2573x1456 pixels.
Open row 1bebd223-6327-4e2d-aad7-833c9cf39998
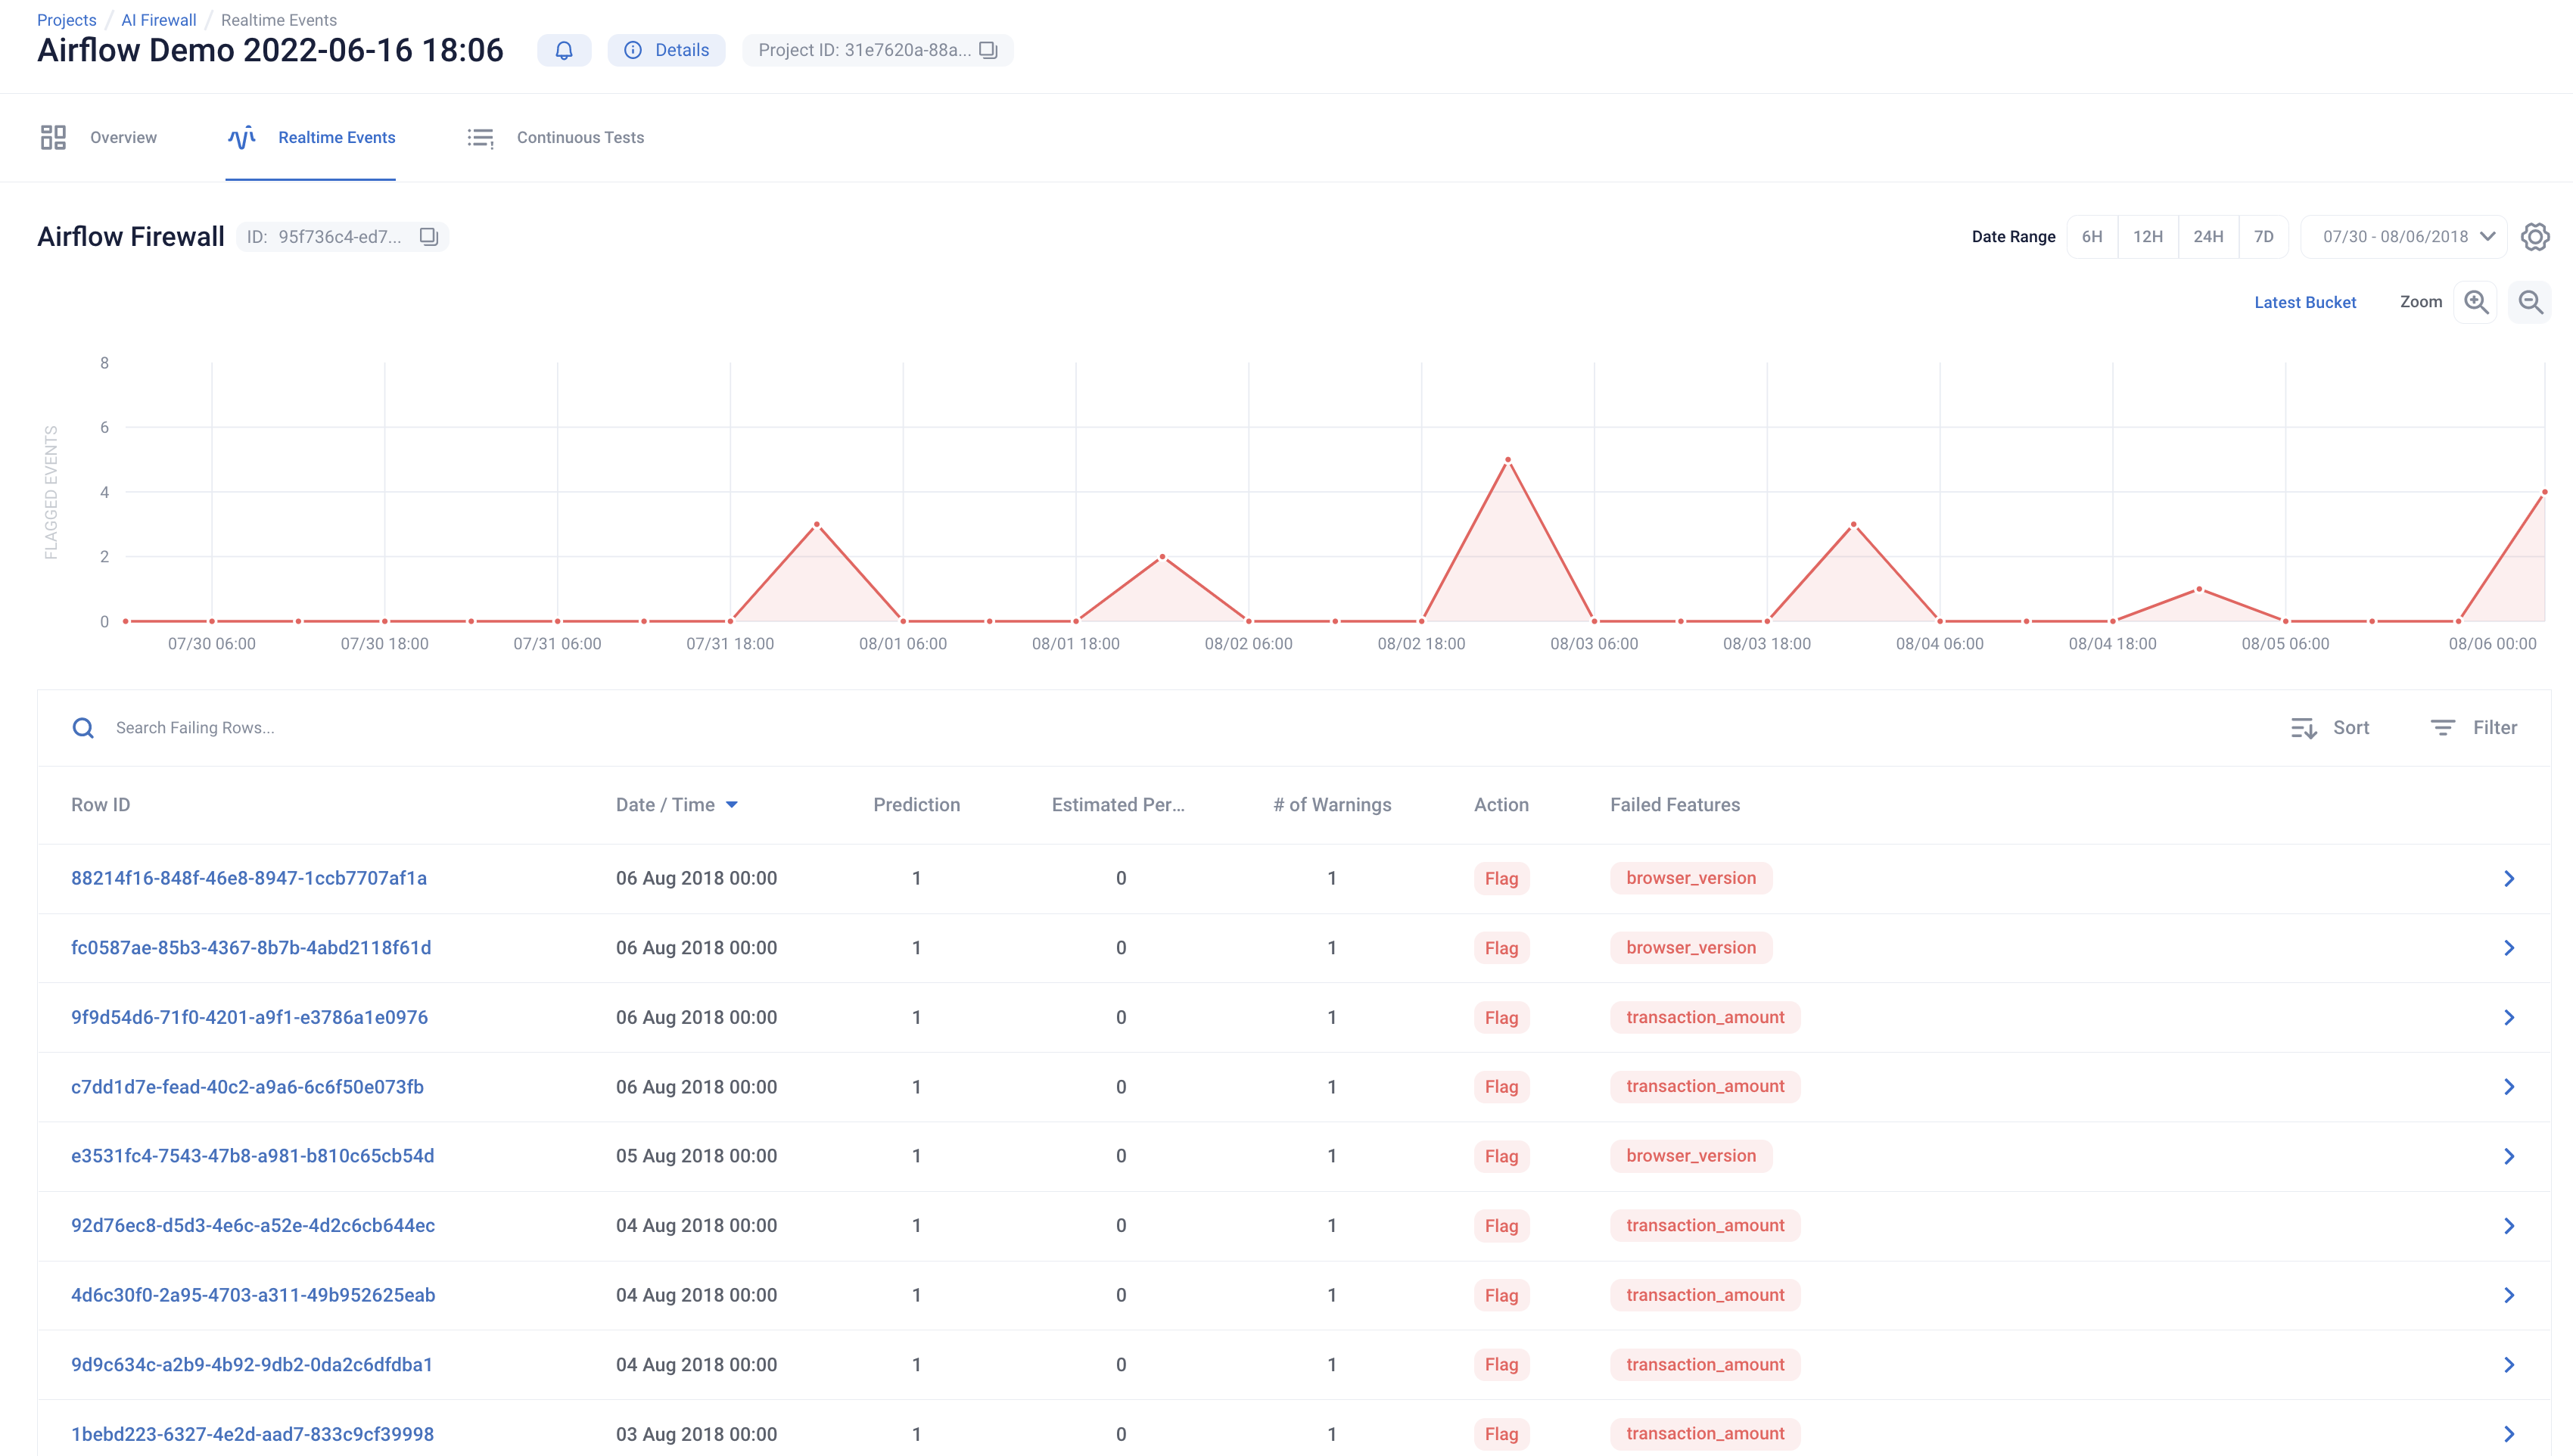tap(252, 1434)
